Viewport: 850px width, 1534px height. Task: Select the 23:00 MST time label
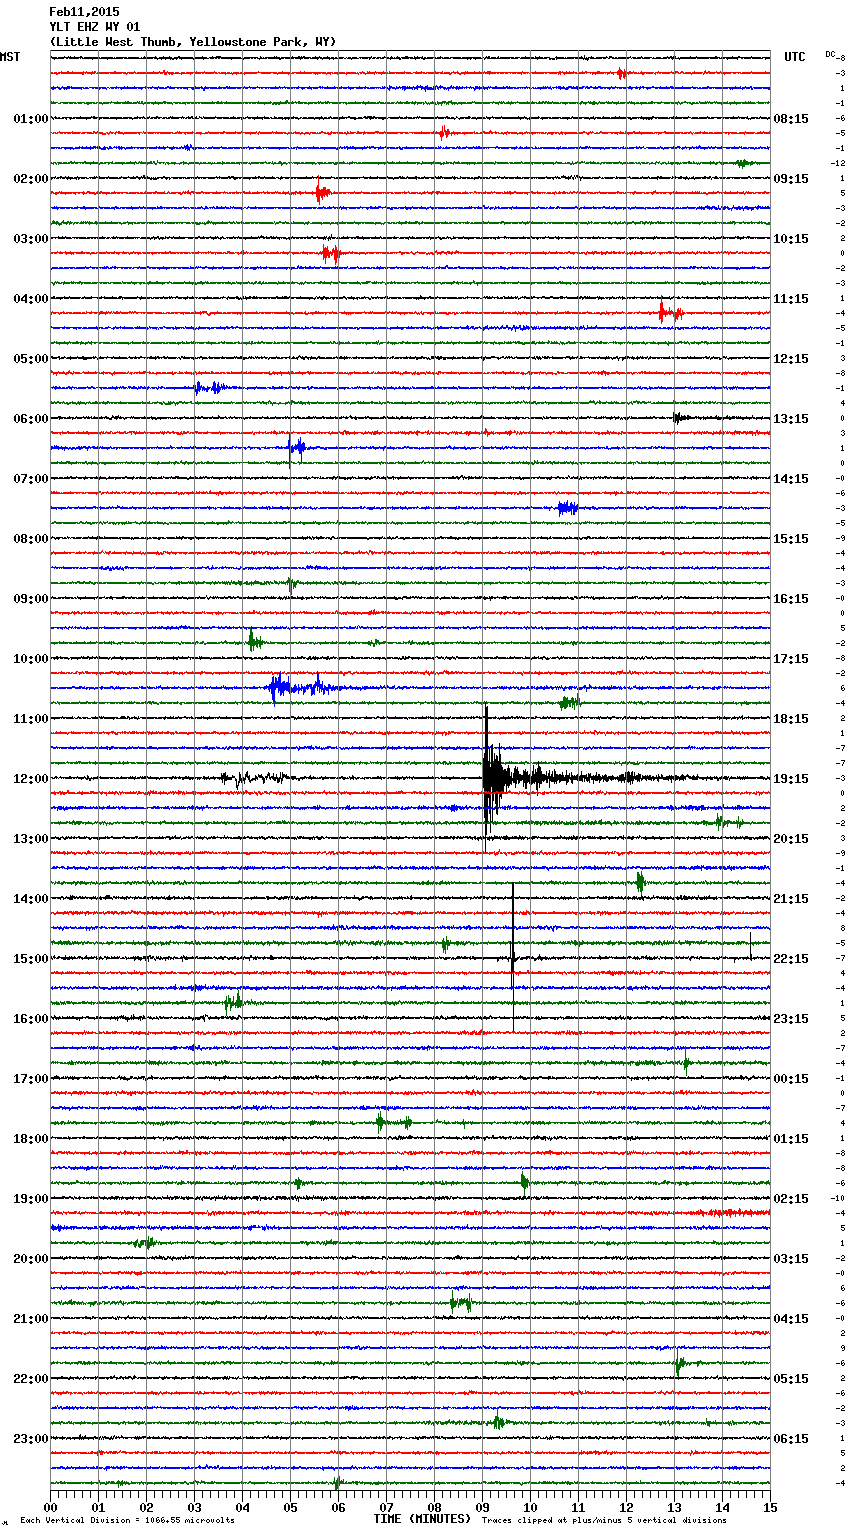(31, 1439)
